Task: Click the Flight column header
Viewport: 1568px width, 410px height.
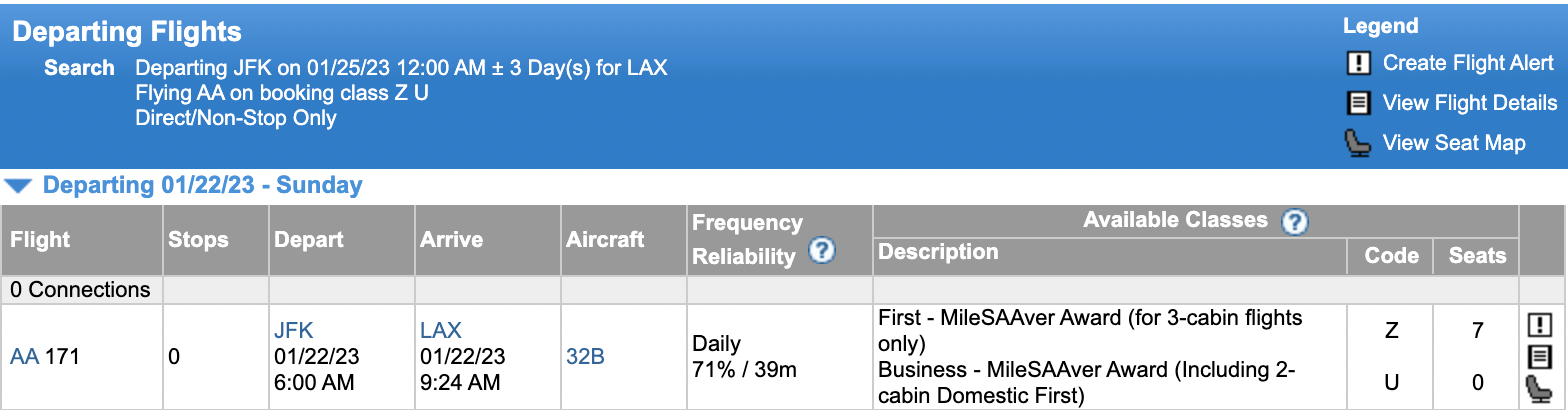Action: tap(40, 240)
